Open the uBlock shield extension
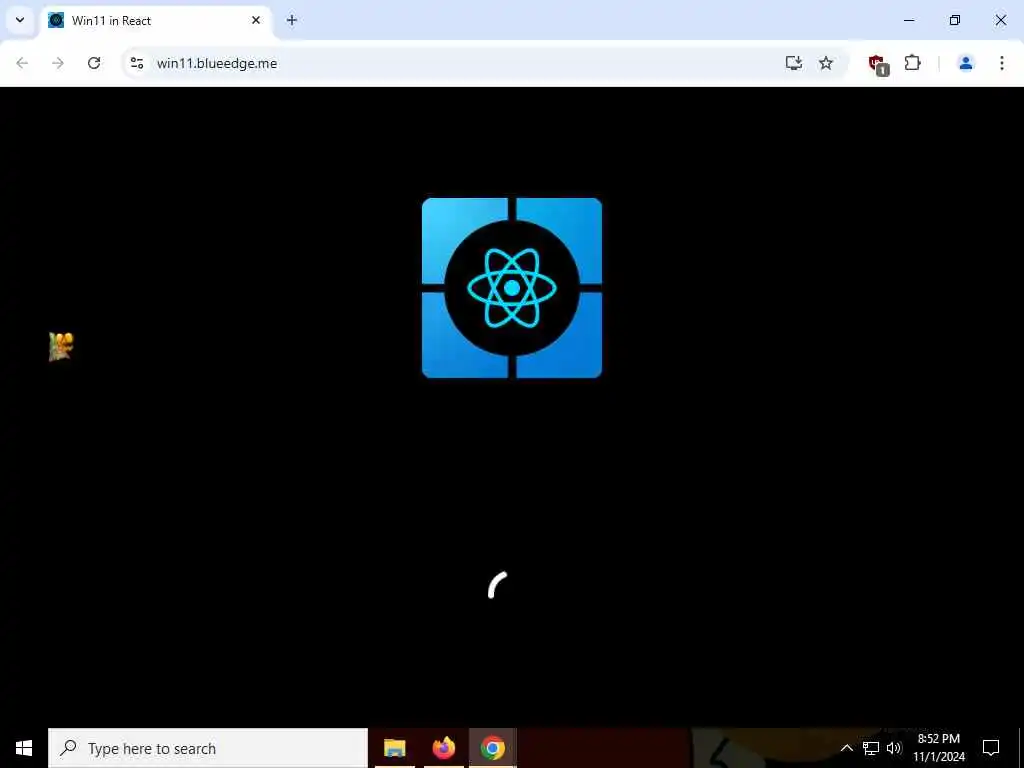 [x=878, y=64]
